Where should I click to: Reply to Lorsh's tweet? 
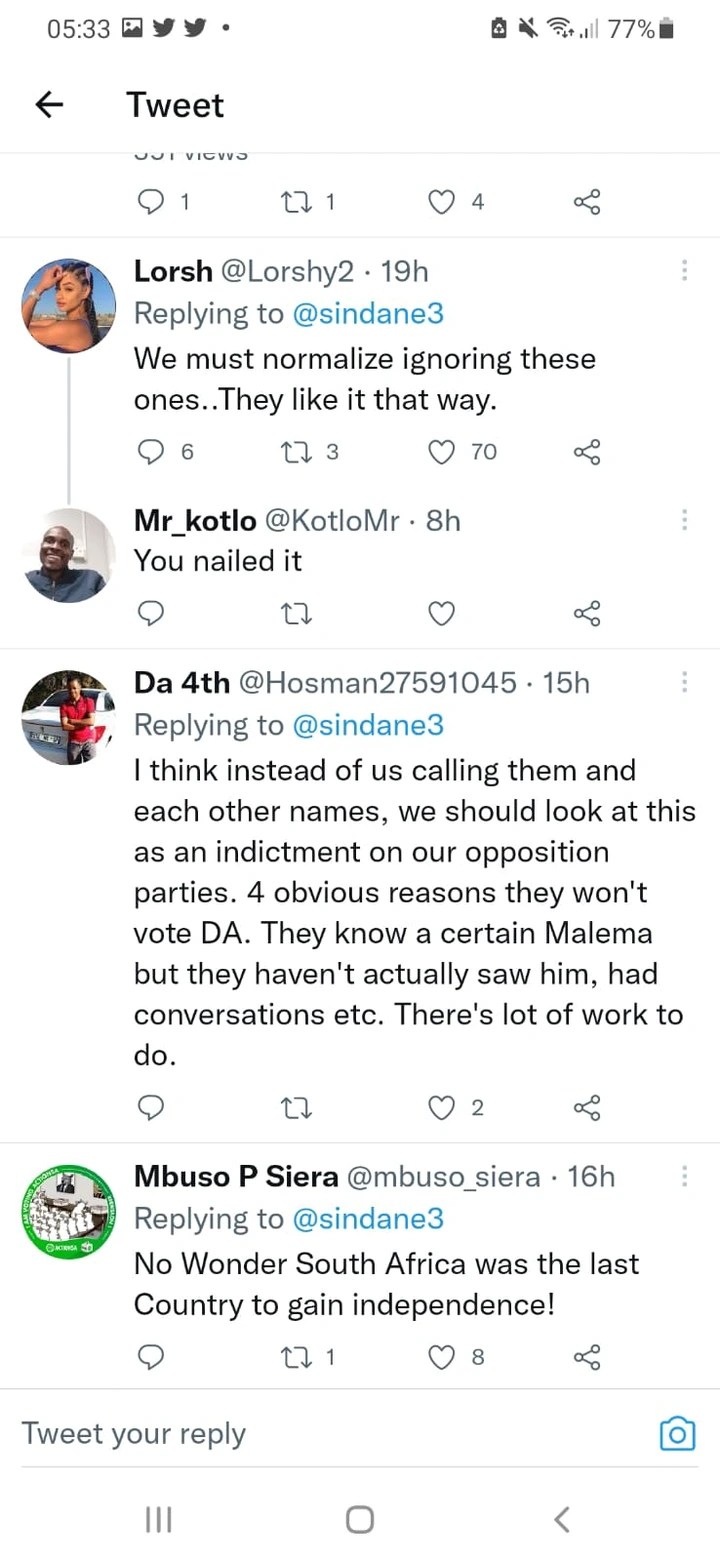150,452
